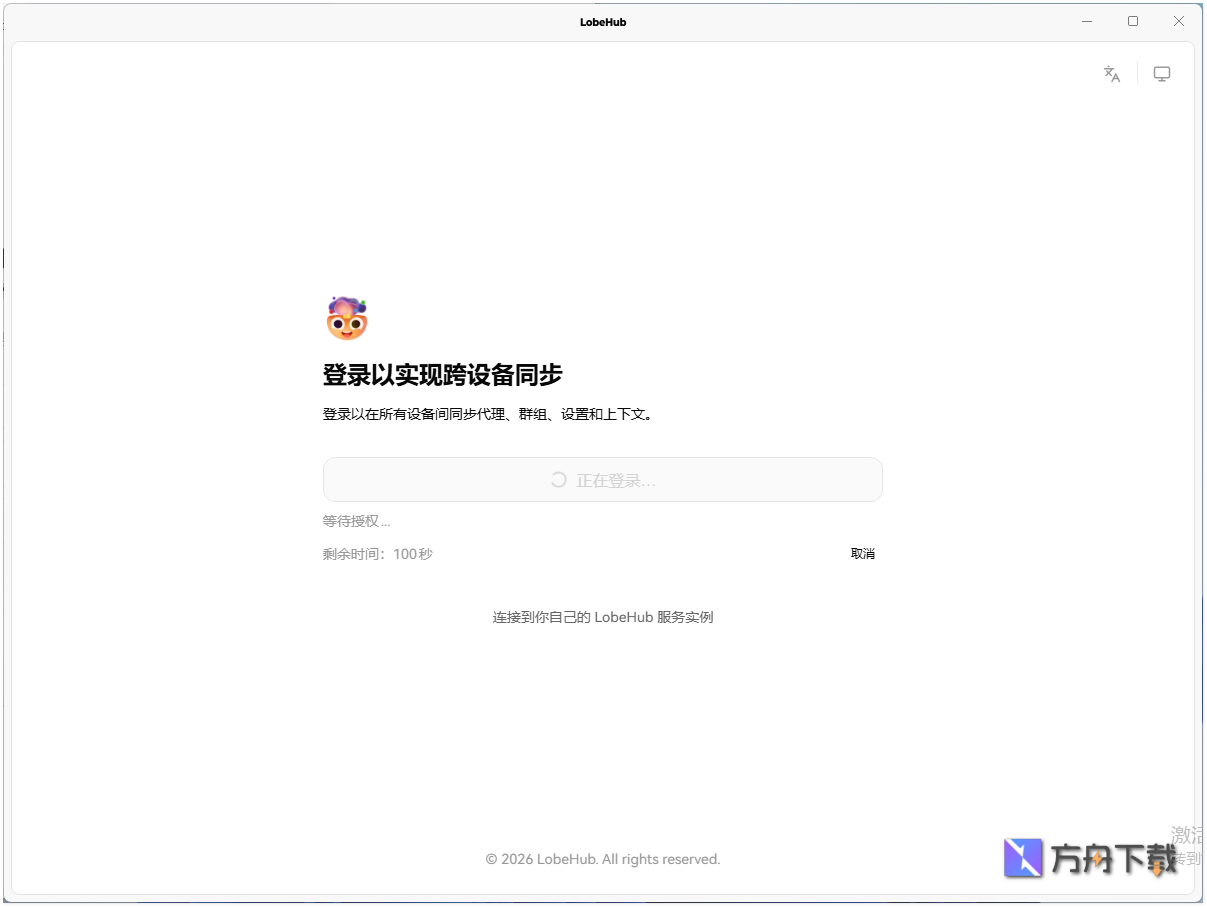Click the LobeHub title bar label
The height and width of the screenshot is (907, 1207).
(602, 21)
